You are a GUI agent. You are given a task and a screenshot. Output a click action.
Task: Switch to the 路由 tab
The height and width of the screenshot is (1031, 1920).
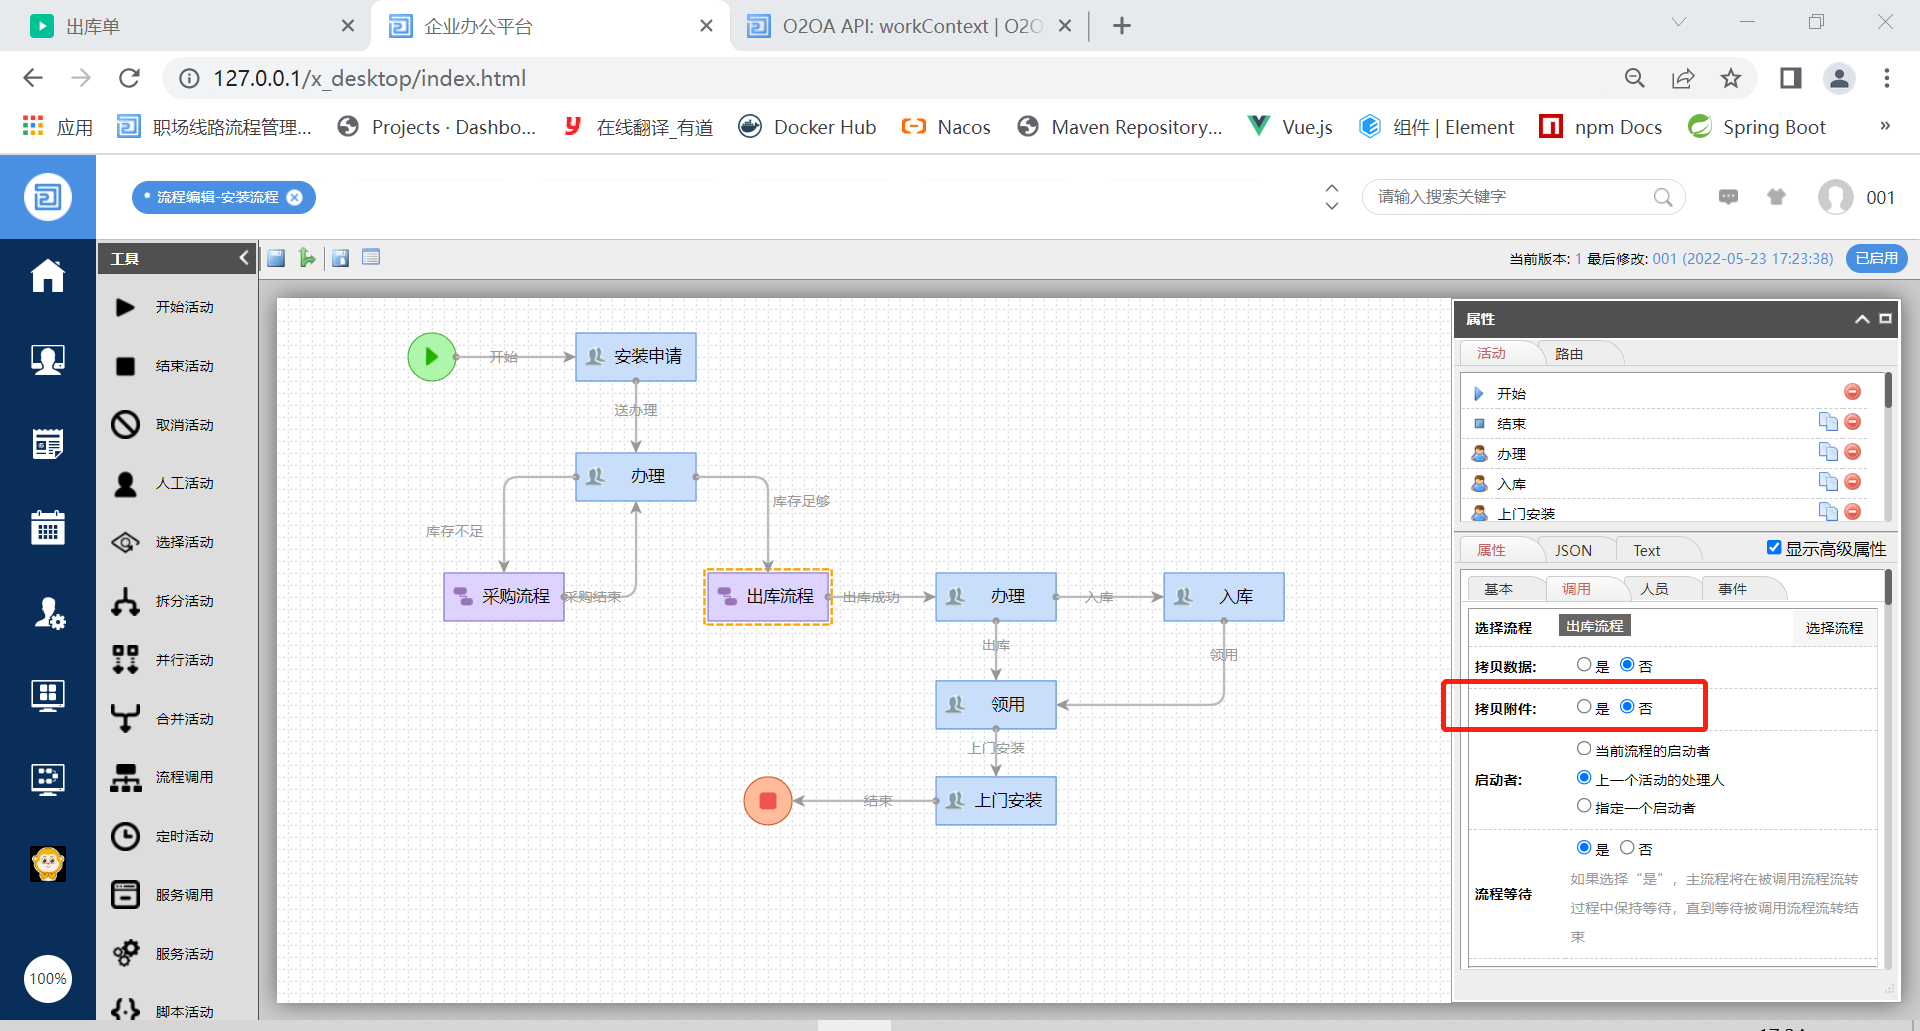[1568, 354]
